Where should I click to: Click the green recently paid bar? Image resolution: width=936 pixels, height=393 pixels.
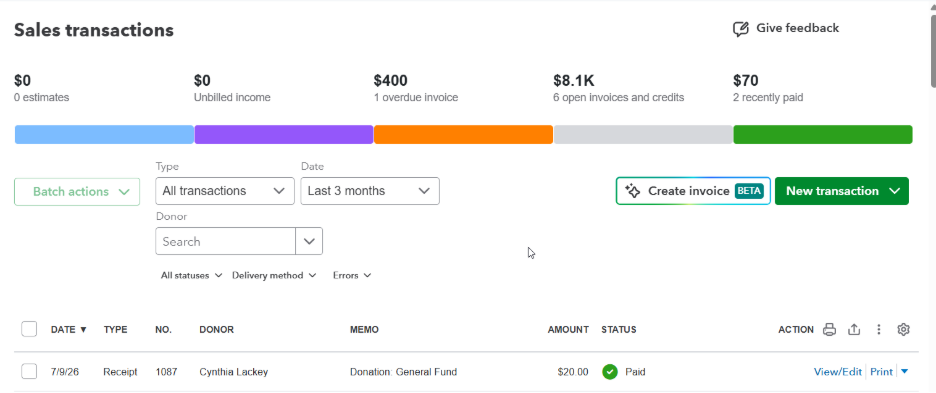(823, 134)
